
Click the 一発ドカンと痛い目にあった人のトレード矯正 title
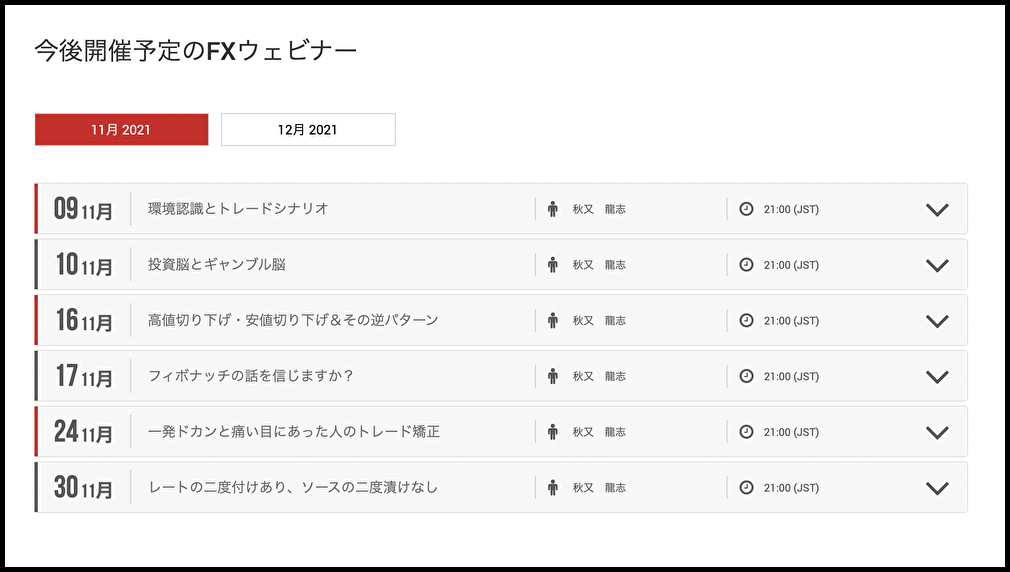coord(293,432)
